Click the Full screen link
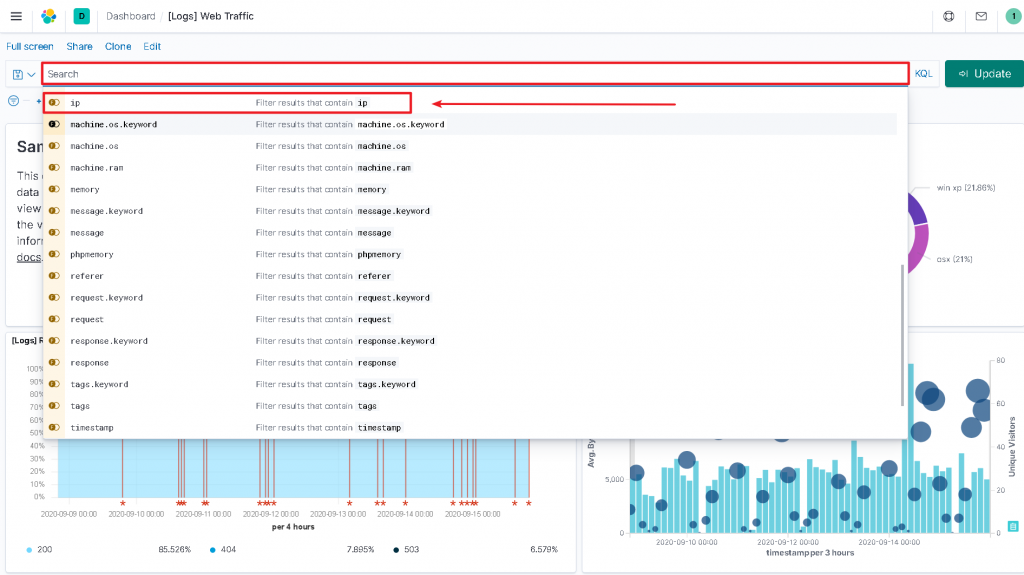Screen dimensions: 1024x575 [30, 46]
